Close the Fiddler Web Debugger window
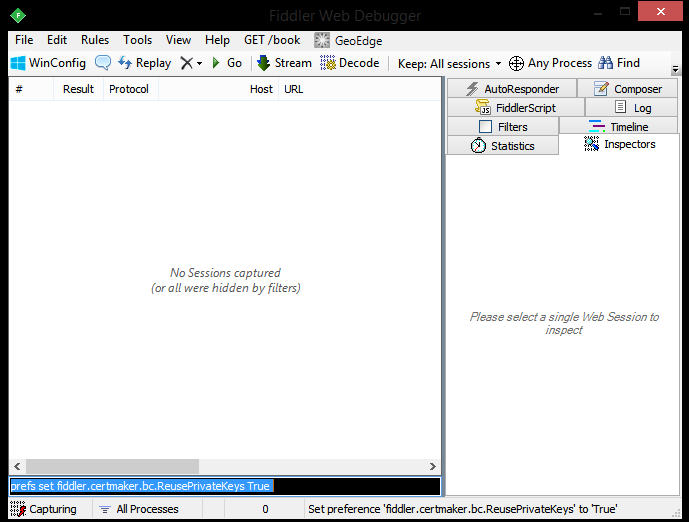 tap(660, 11)
